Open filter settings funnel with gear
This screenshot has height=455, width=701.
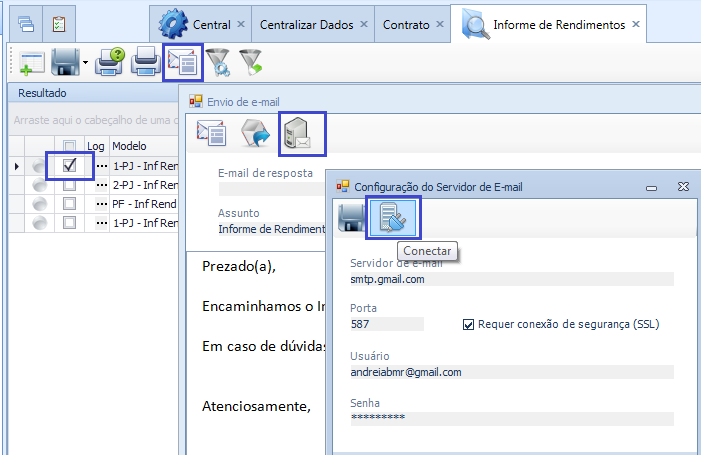[219, 62]
